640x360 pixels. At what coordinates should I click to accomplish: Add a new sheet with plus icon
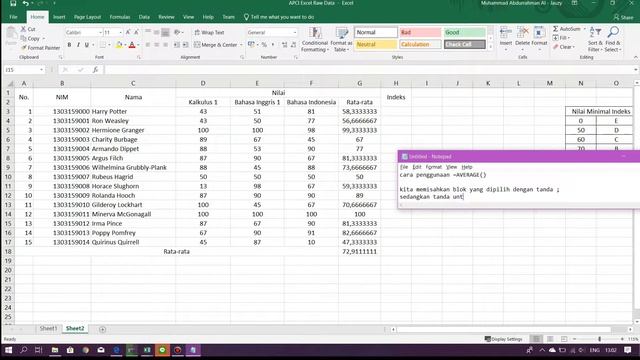[102, 329]
